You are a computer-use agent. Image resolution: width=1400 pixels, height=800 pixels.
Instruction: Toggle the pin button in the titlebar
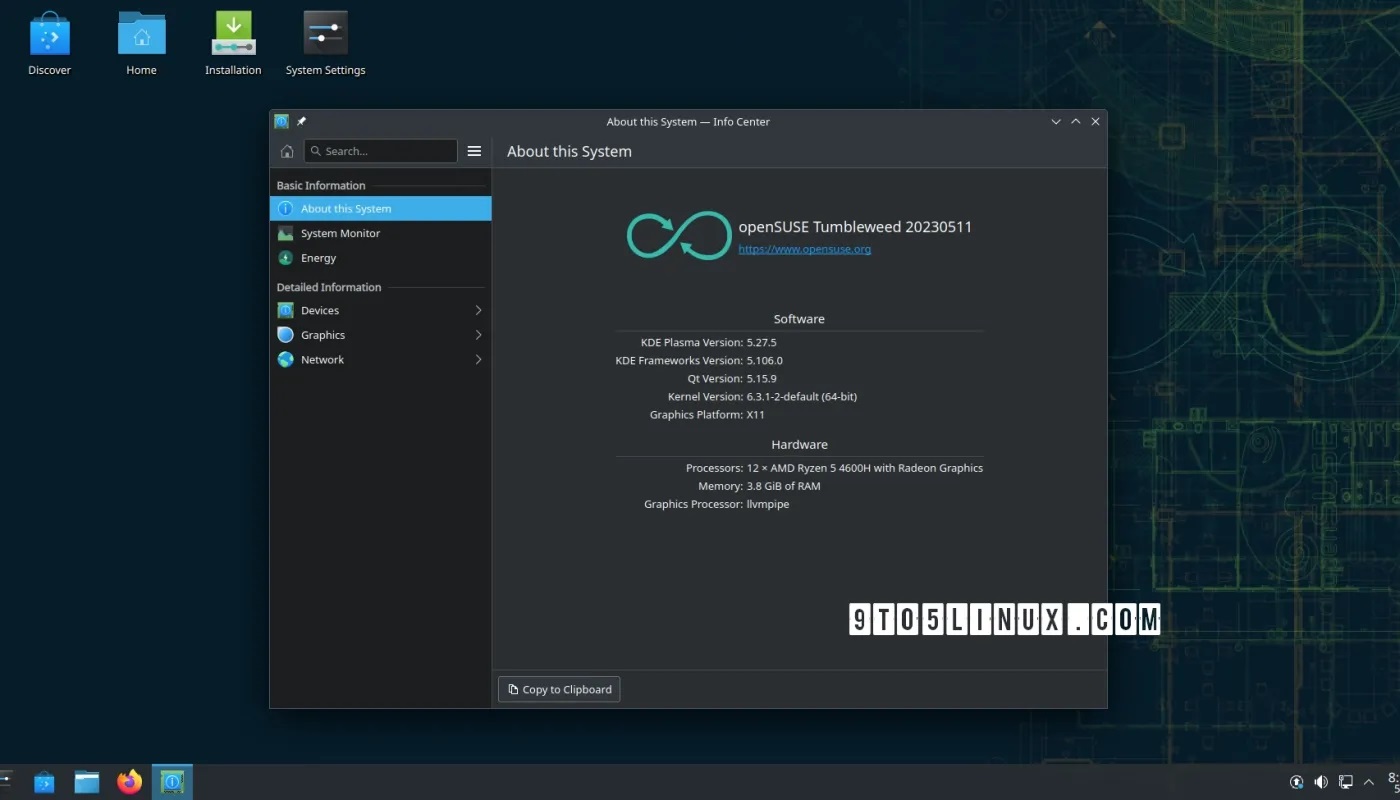pos(301,121)
